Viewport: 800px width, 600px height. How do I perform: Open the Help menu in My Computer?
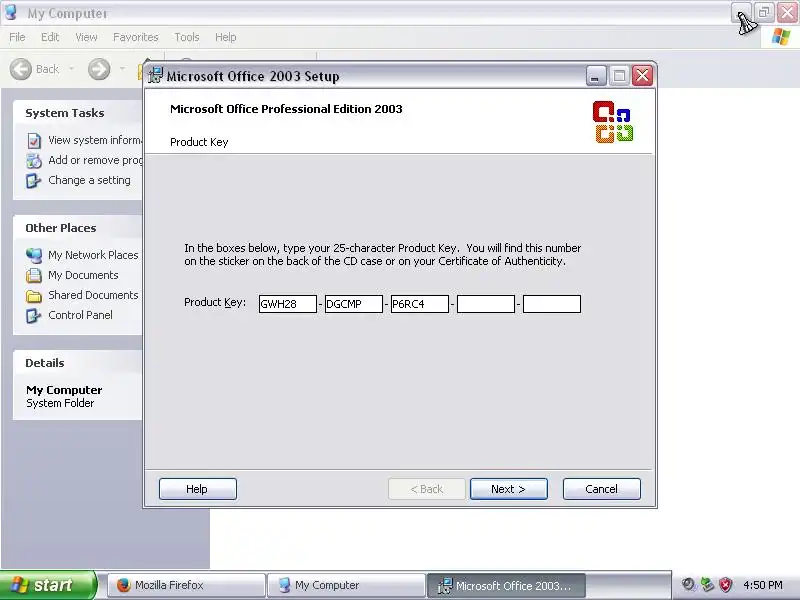(x=225, y=37)
